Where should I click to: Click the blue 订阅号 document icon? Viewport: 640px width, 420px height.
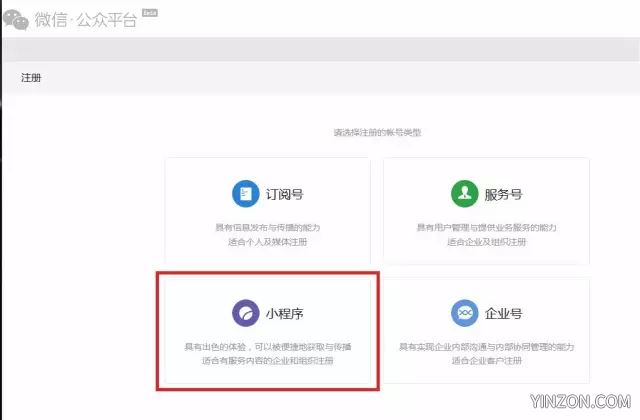pyautogui.click(x=246, y=194)
